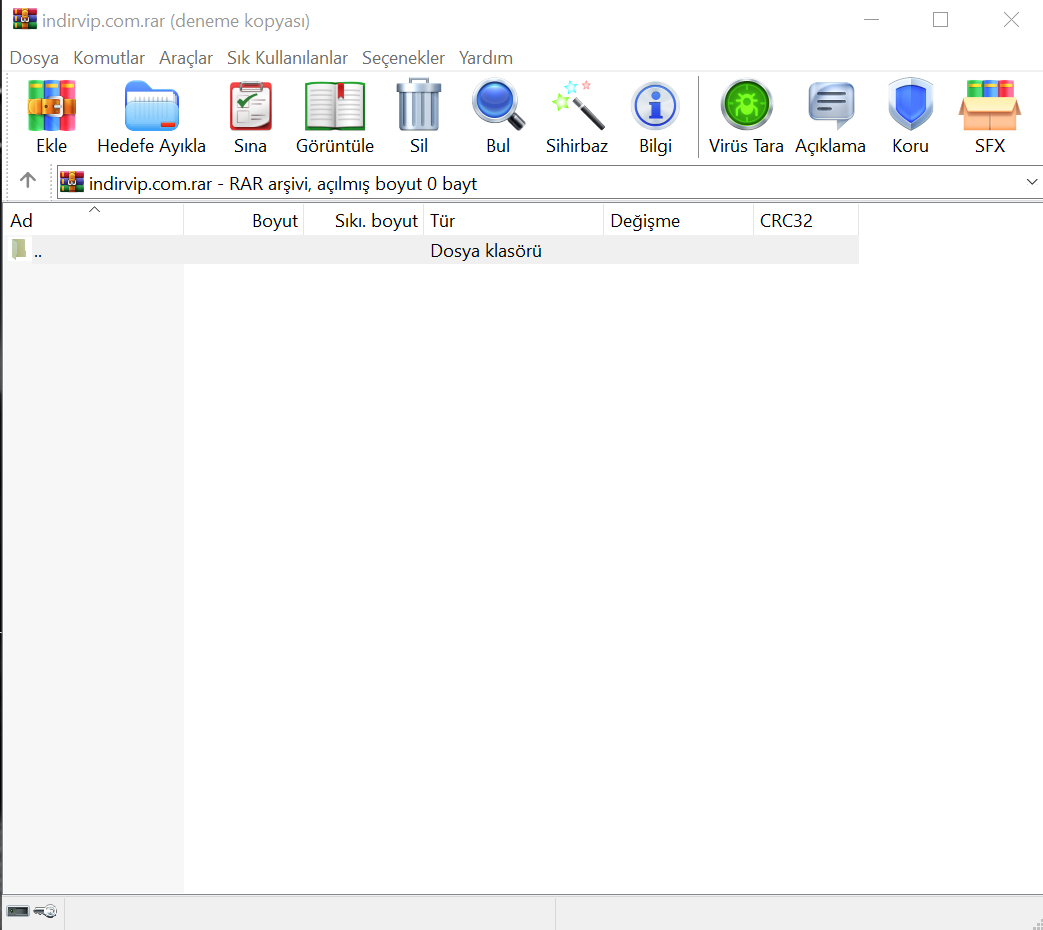Select the parent folder ".." entry

click(37, 251)
